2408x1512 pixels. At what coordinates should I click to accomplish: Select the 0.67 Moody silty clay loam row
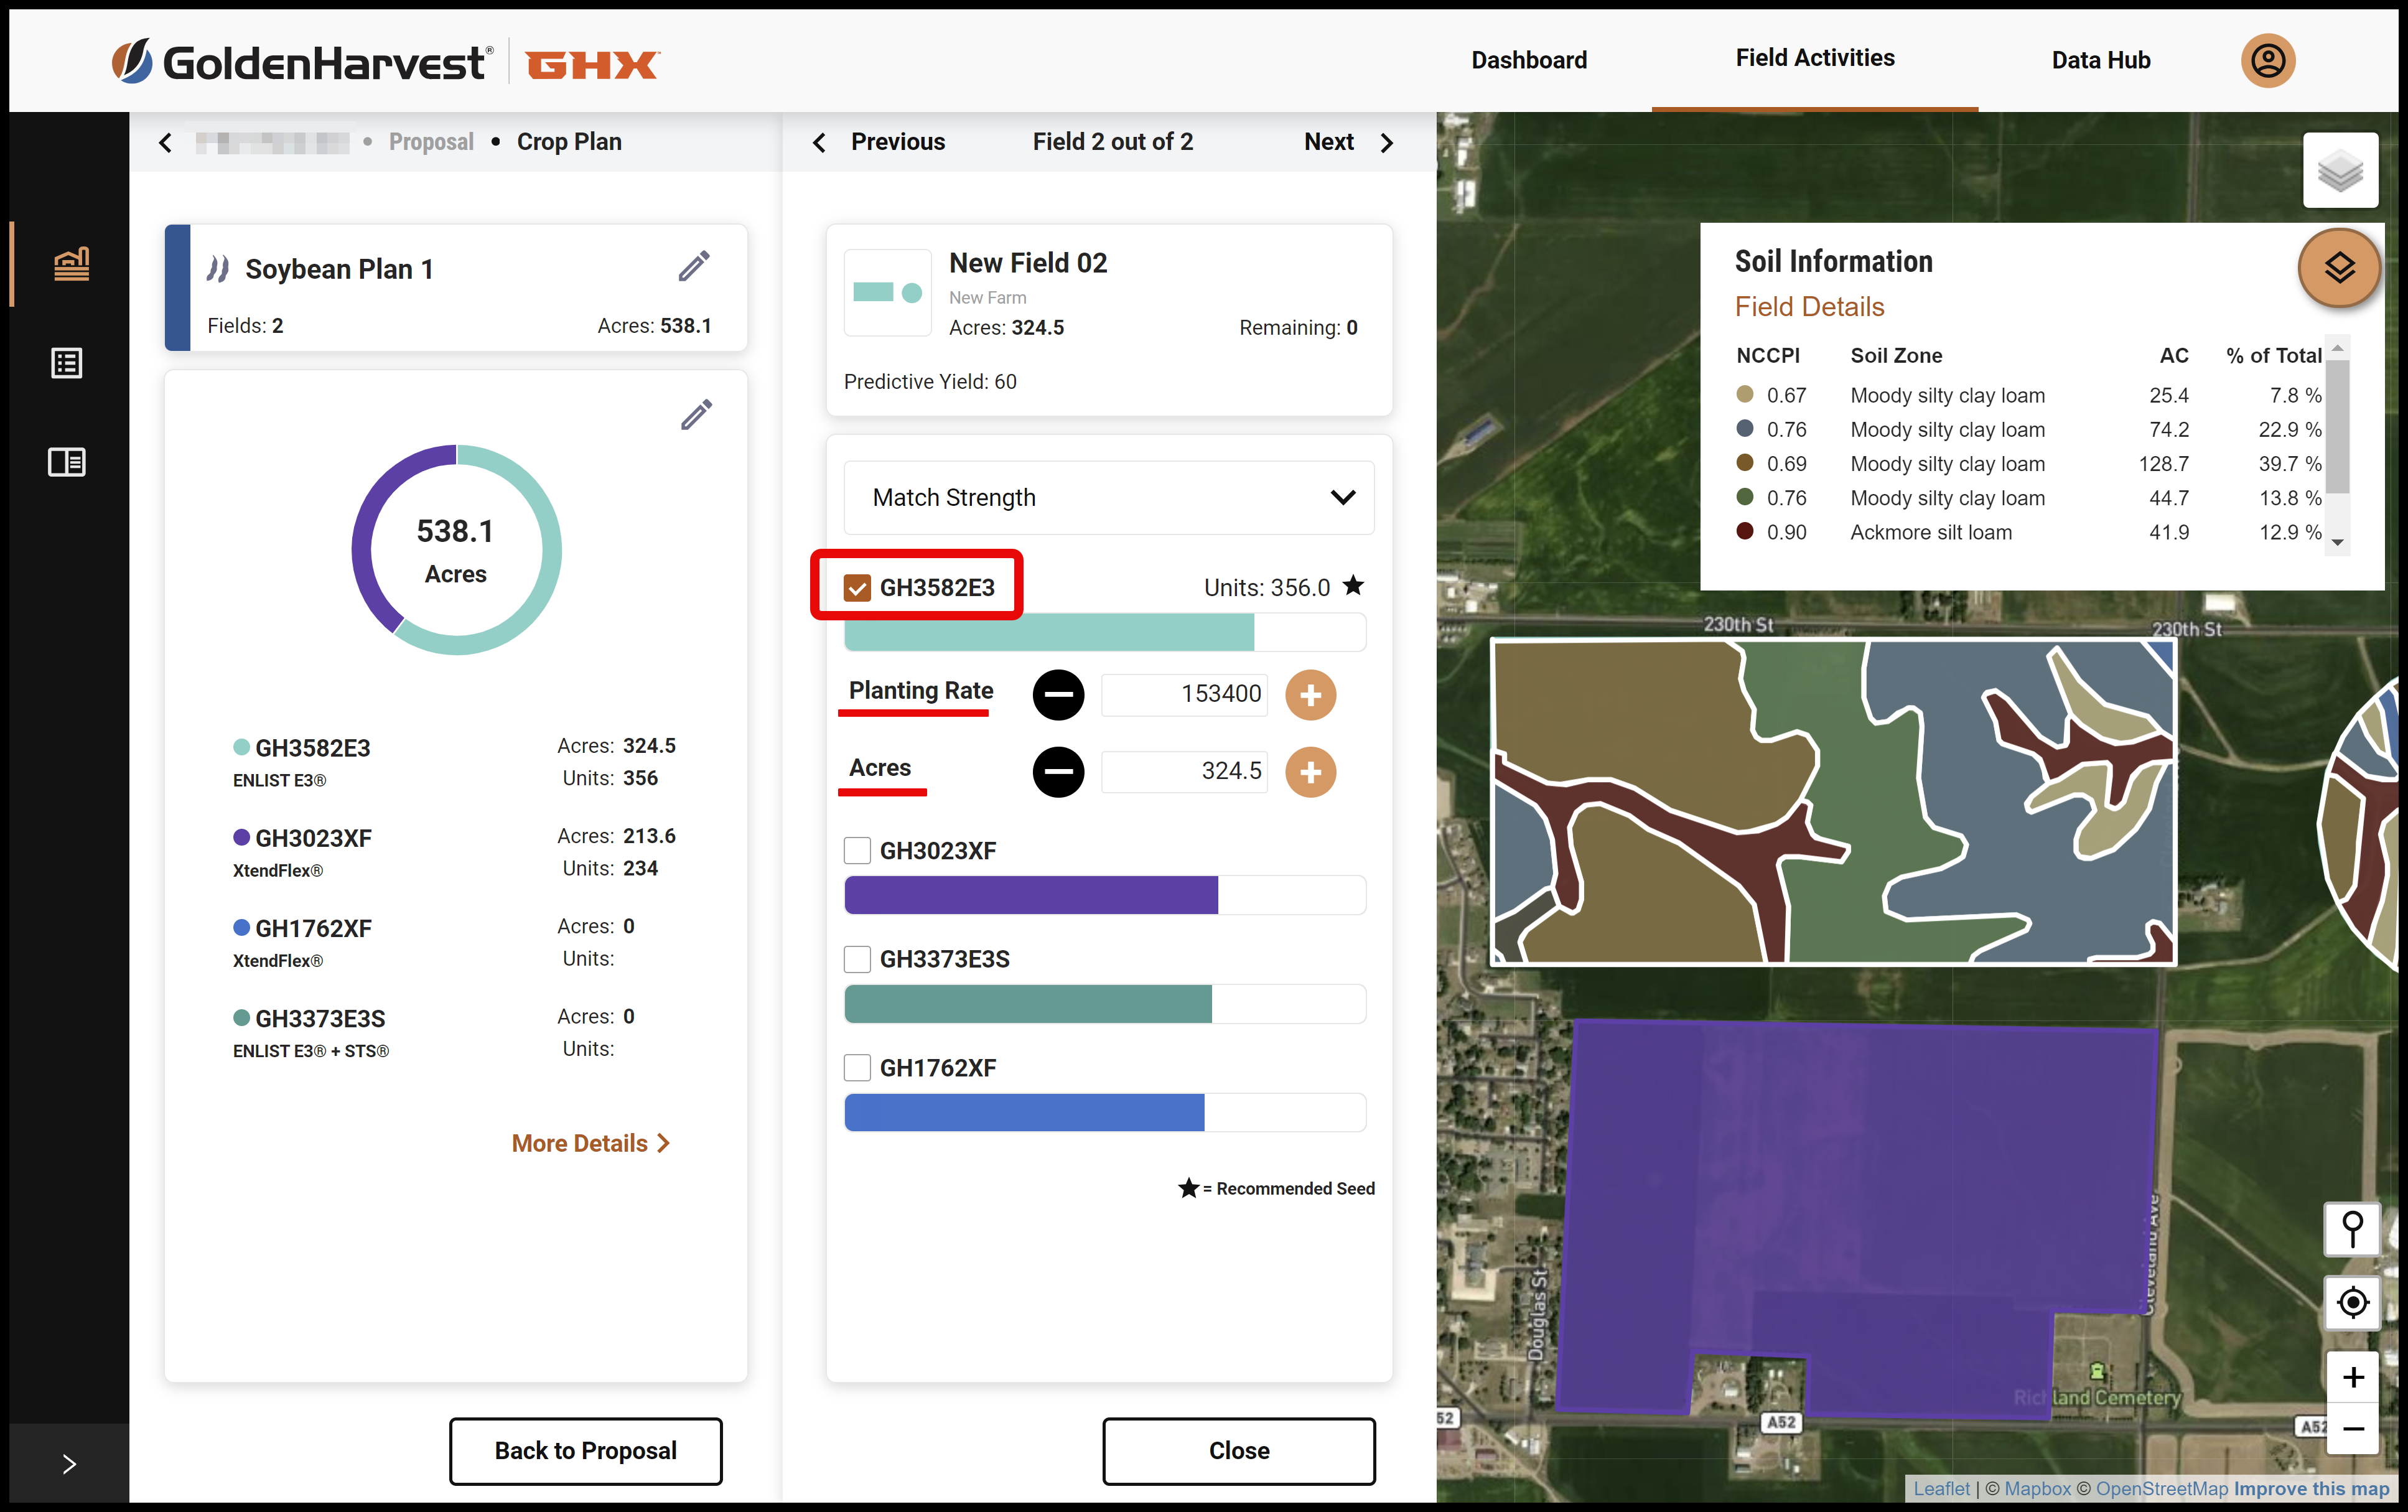tap(2028, 396)
